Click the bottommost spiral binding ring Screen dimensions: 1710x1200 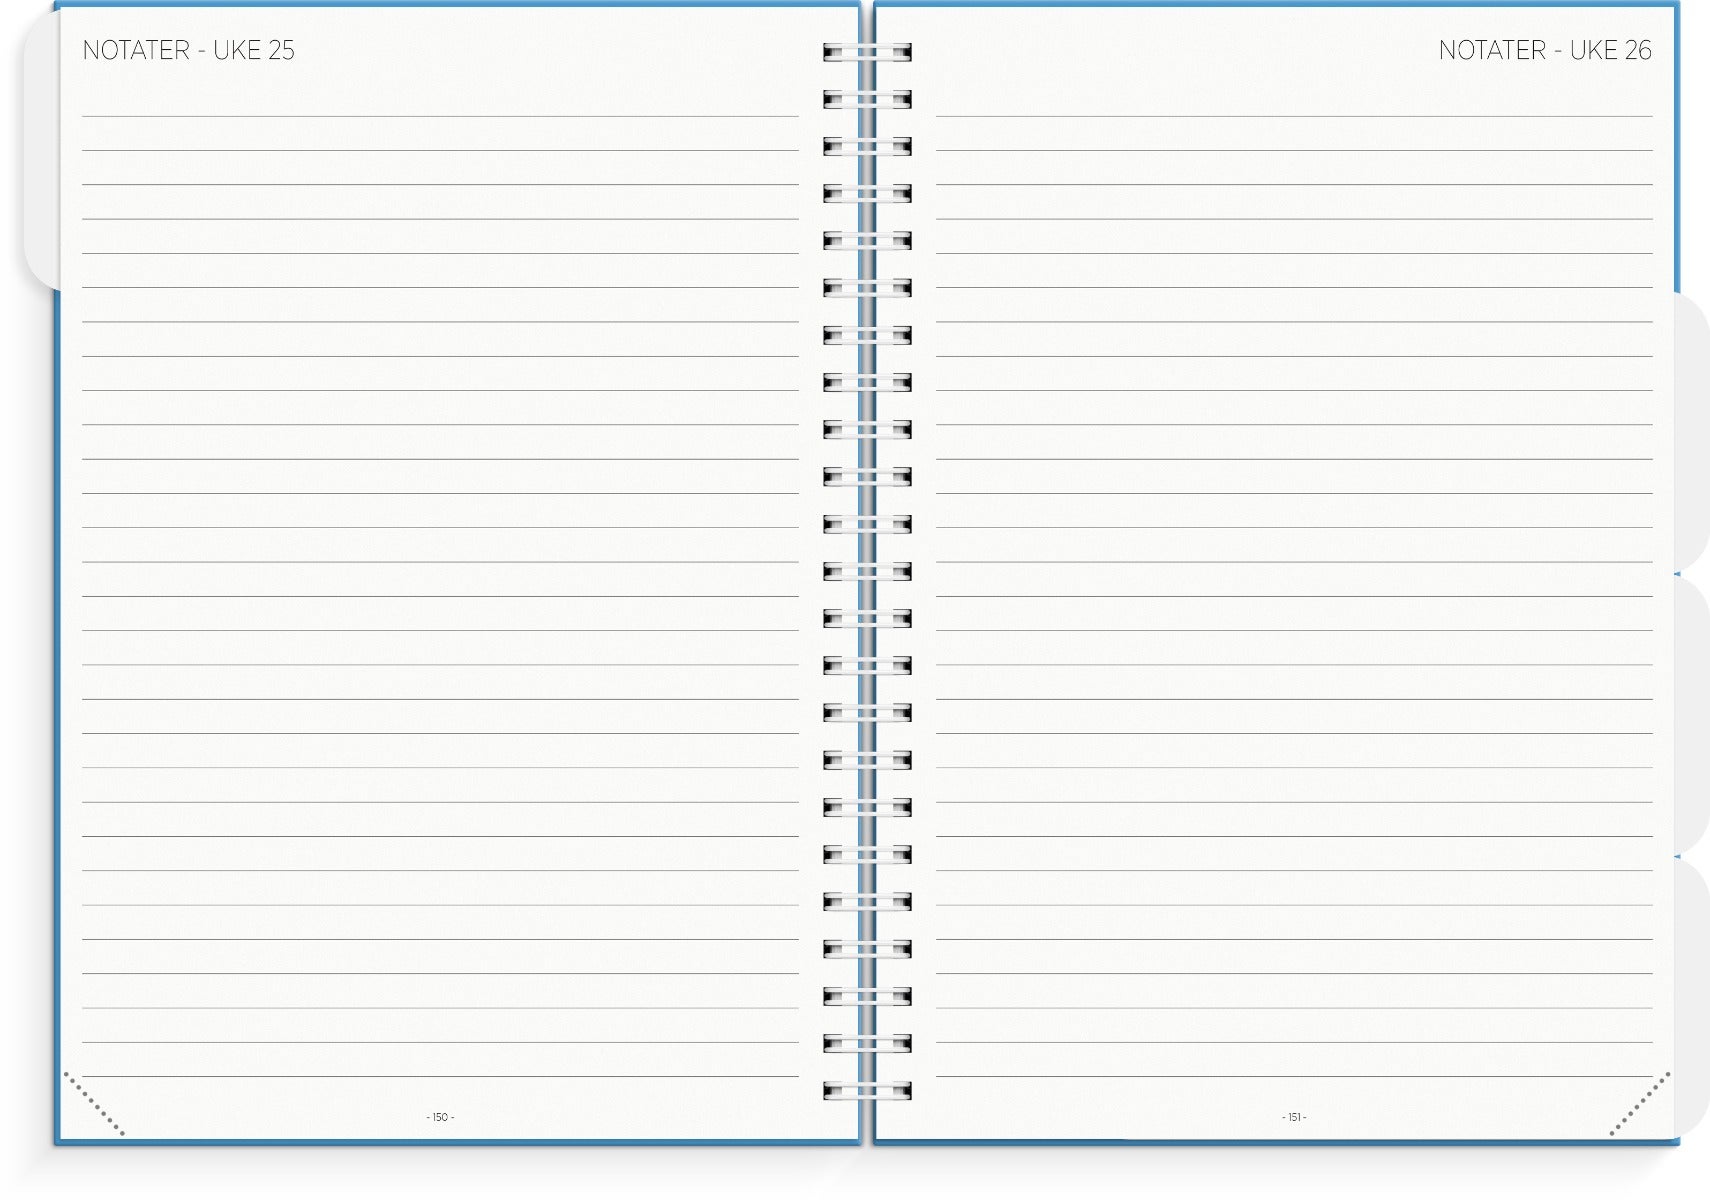click(867, 1090)
